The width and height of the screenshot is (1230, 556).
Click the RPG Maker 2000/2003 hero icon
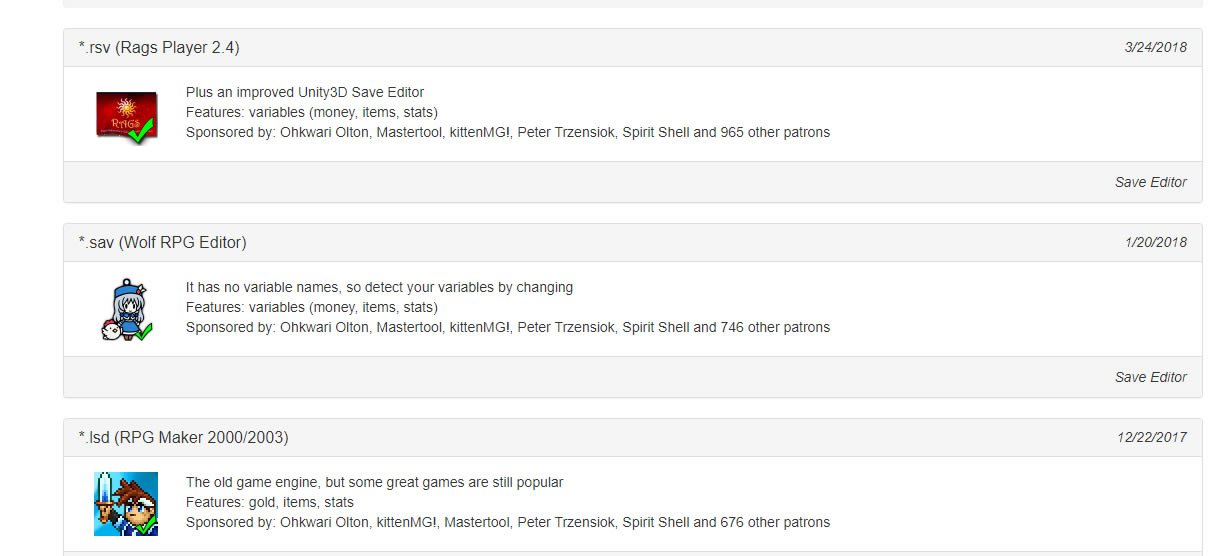point(126,503)
